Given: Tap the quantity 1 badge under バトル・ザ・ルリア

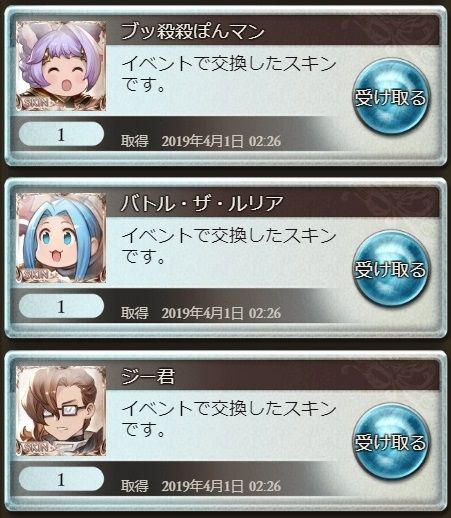Looking at the screenshot, I should coord(61,306).
